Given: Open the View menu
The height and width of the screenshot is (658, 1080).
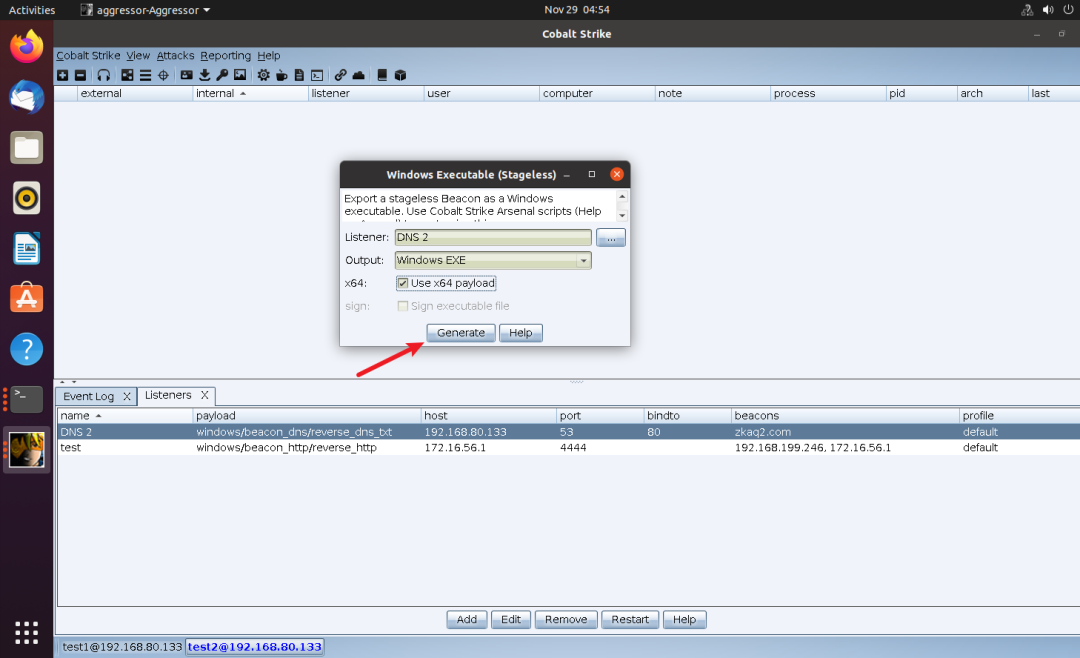Looking at the screenshot, I should 138,56.
